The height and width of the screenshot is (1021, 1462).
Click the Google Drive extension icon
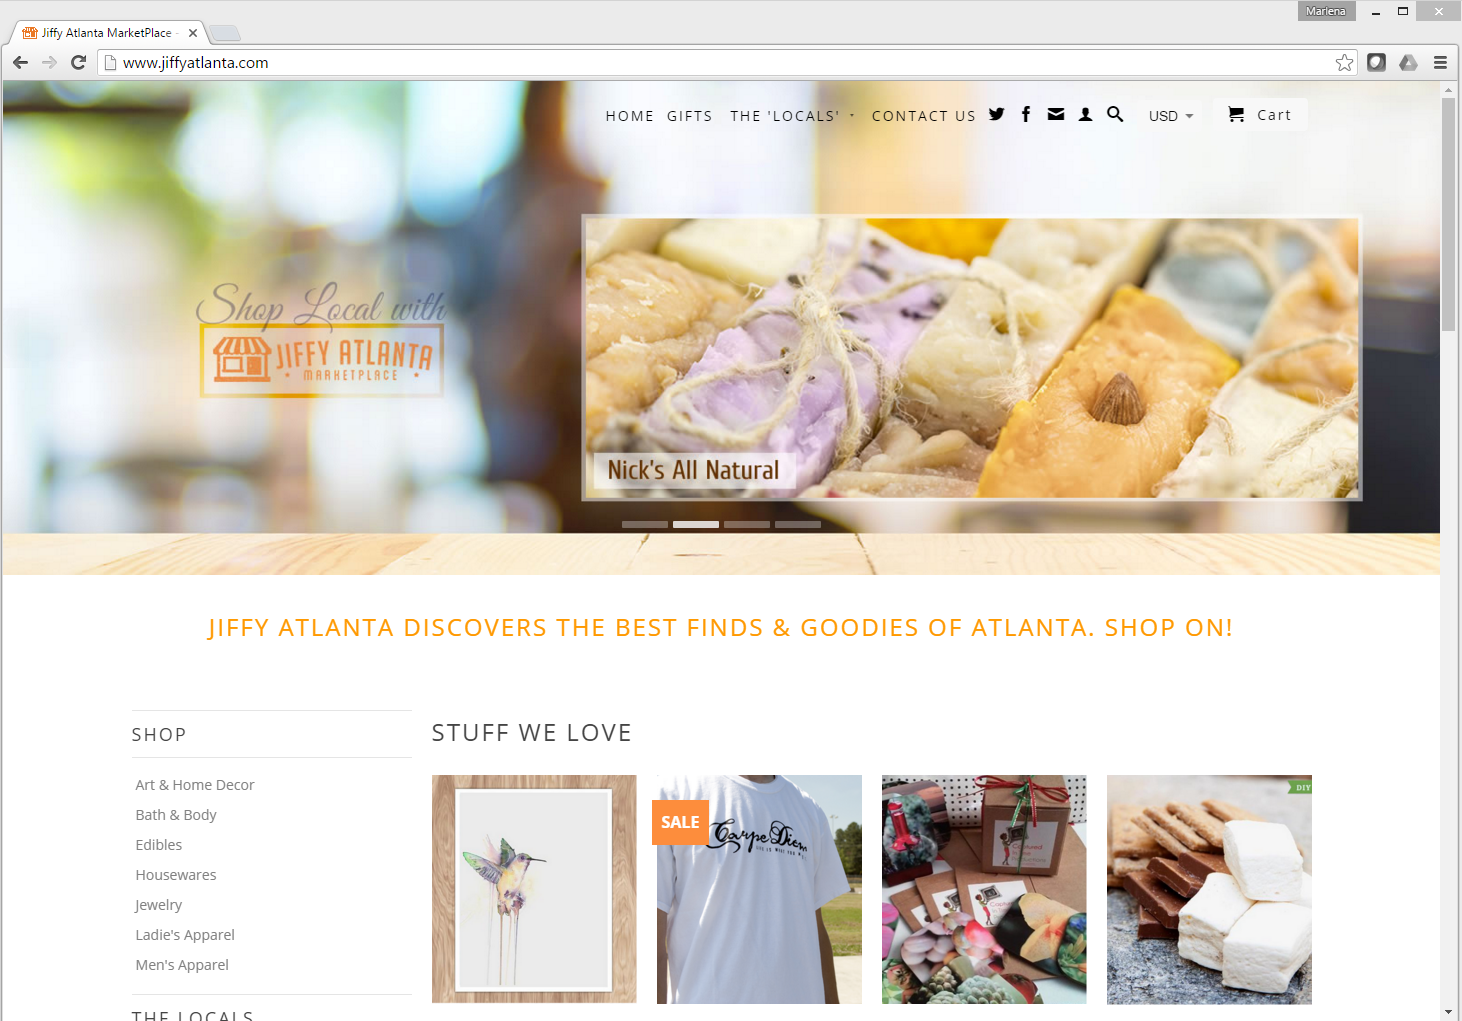(1408, 62)
